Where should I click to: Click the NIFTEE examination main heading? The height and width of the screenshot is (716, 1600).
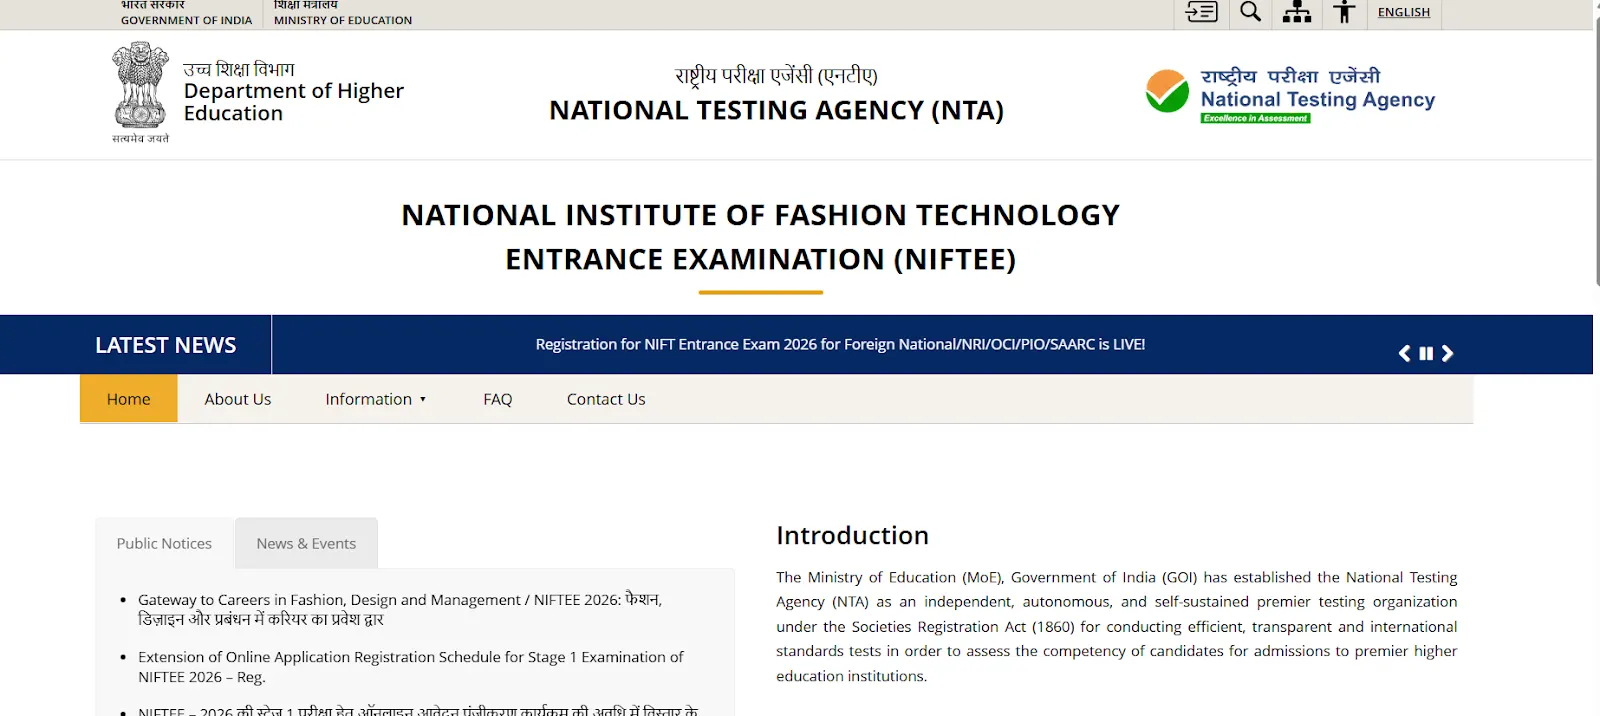(x=760, y=237)
